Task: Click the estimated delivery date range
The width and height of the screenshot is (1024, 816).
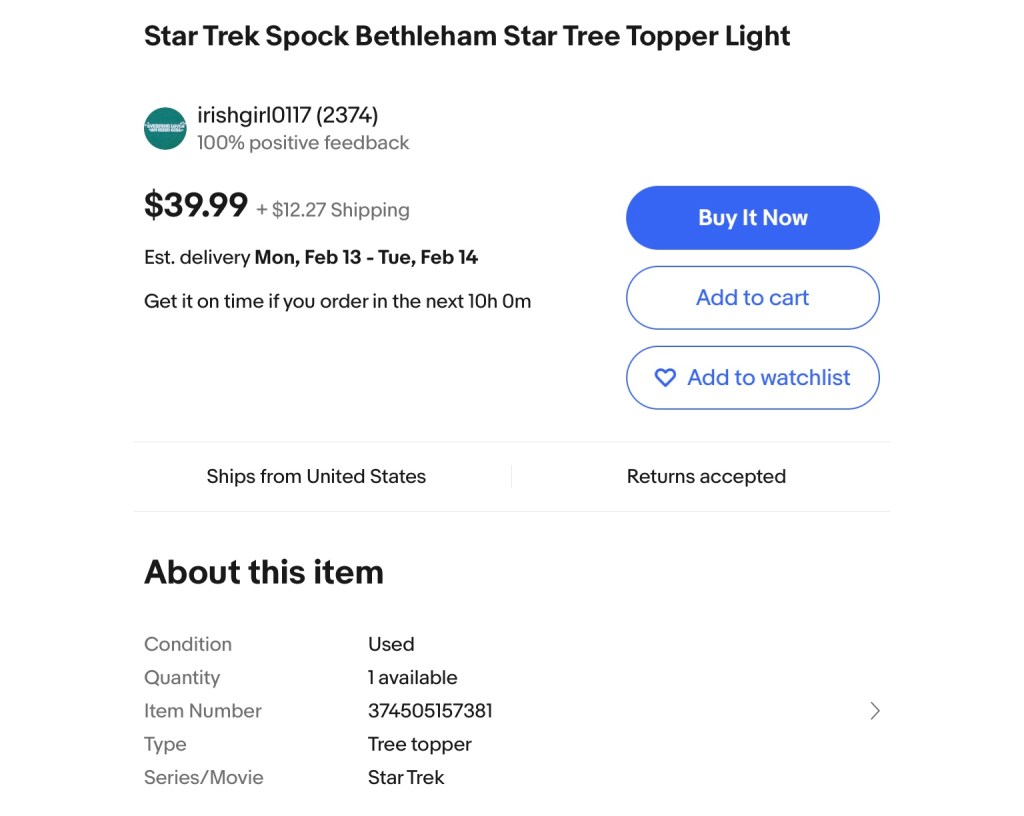Action: 366,257
